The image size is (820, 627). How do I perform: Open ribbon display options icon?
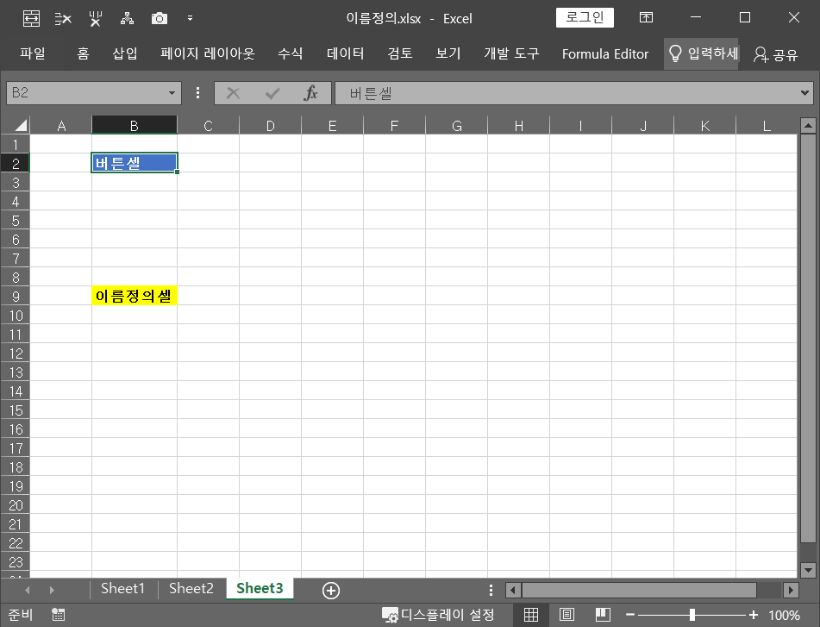point(646,18)
